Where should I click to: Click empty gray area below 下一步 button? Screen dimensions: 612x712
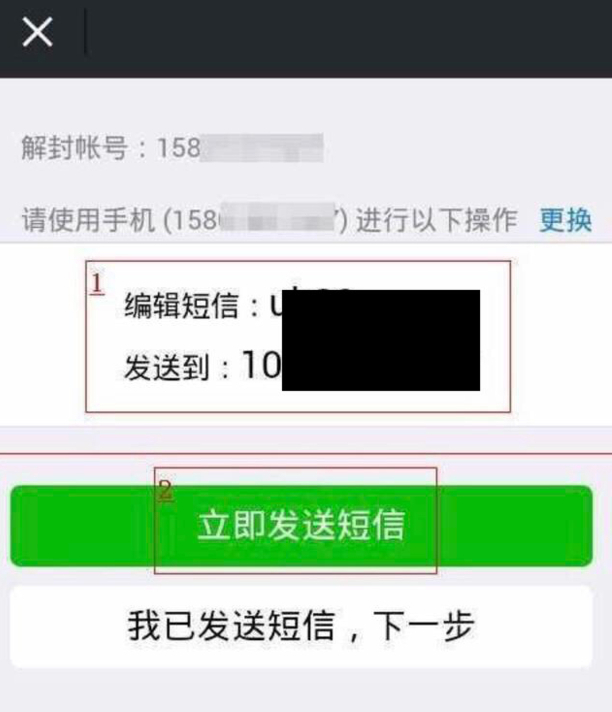point(306,690)
